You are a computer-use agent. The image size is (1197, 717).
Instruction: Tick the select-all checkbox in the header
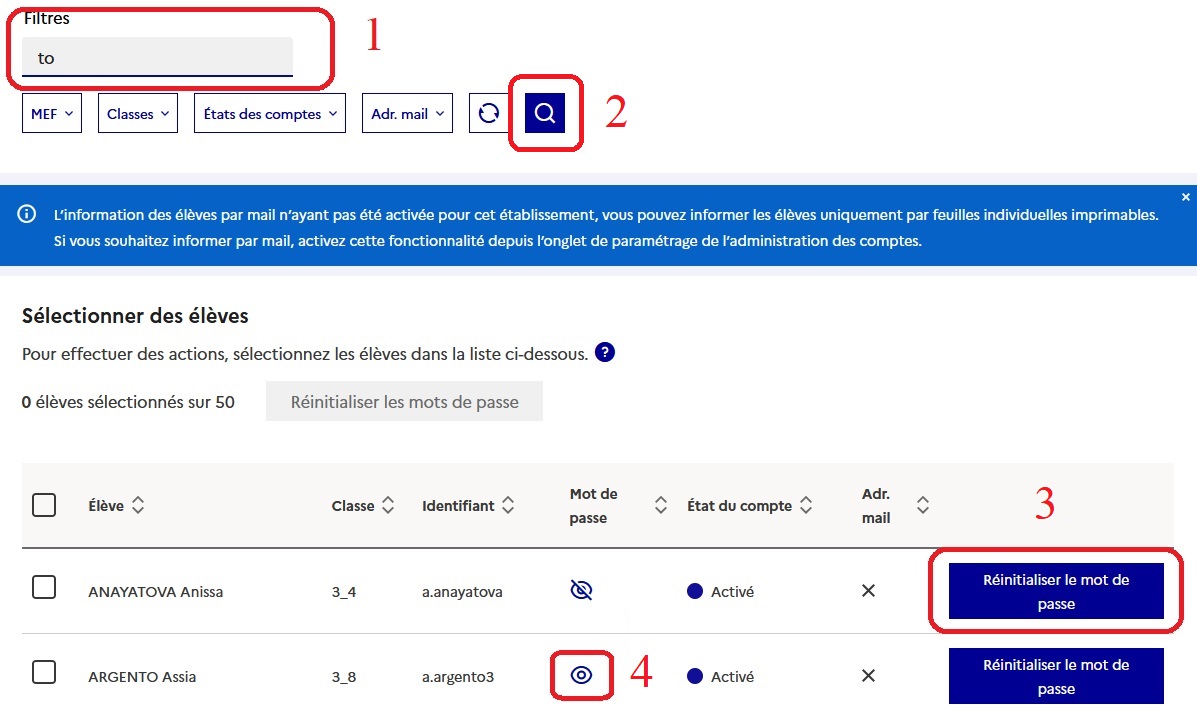click(44, 505)
